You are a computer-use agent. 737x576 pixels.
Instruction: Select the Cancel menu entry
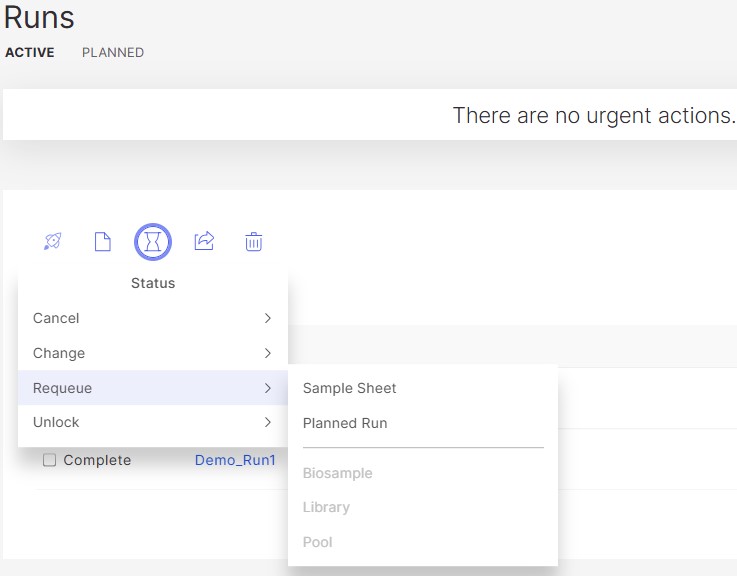tap(56, 318)
